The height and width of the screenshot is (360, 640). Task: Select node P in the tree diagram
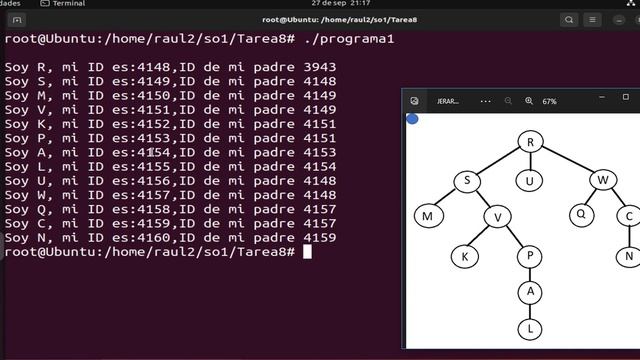(530, 256)
